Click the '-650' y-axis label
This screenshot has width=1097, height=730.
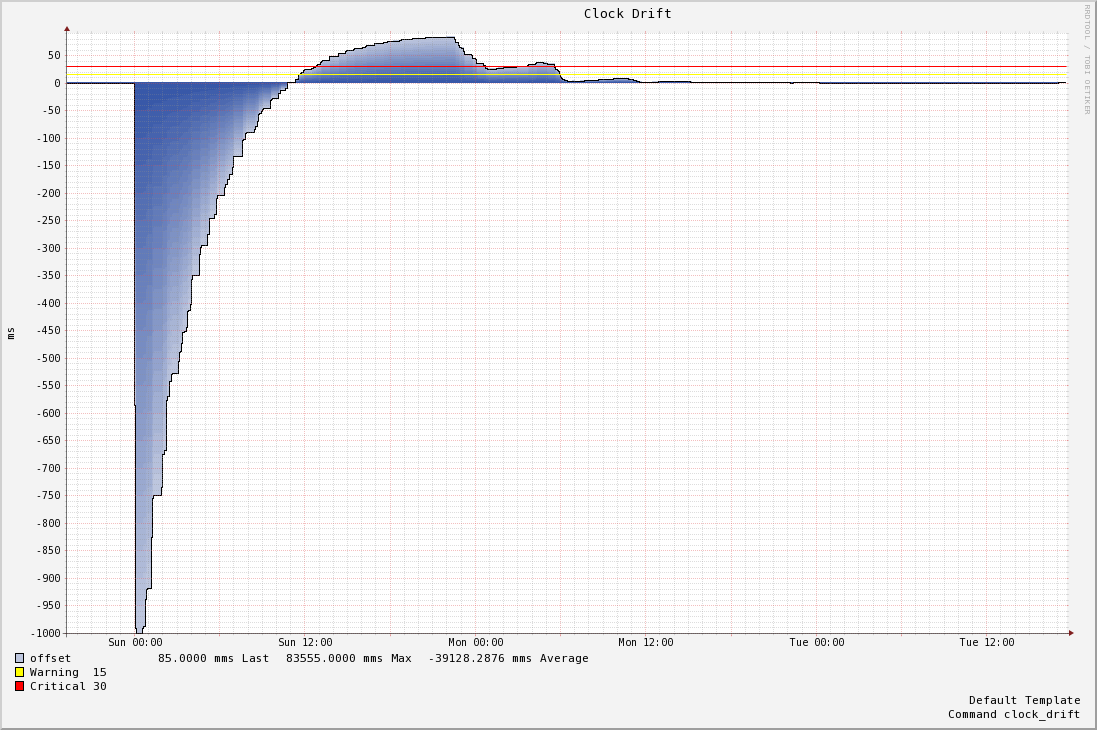pyautogui.click(x=48, y=440)
